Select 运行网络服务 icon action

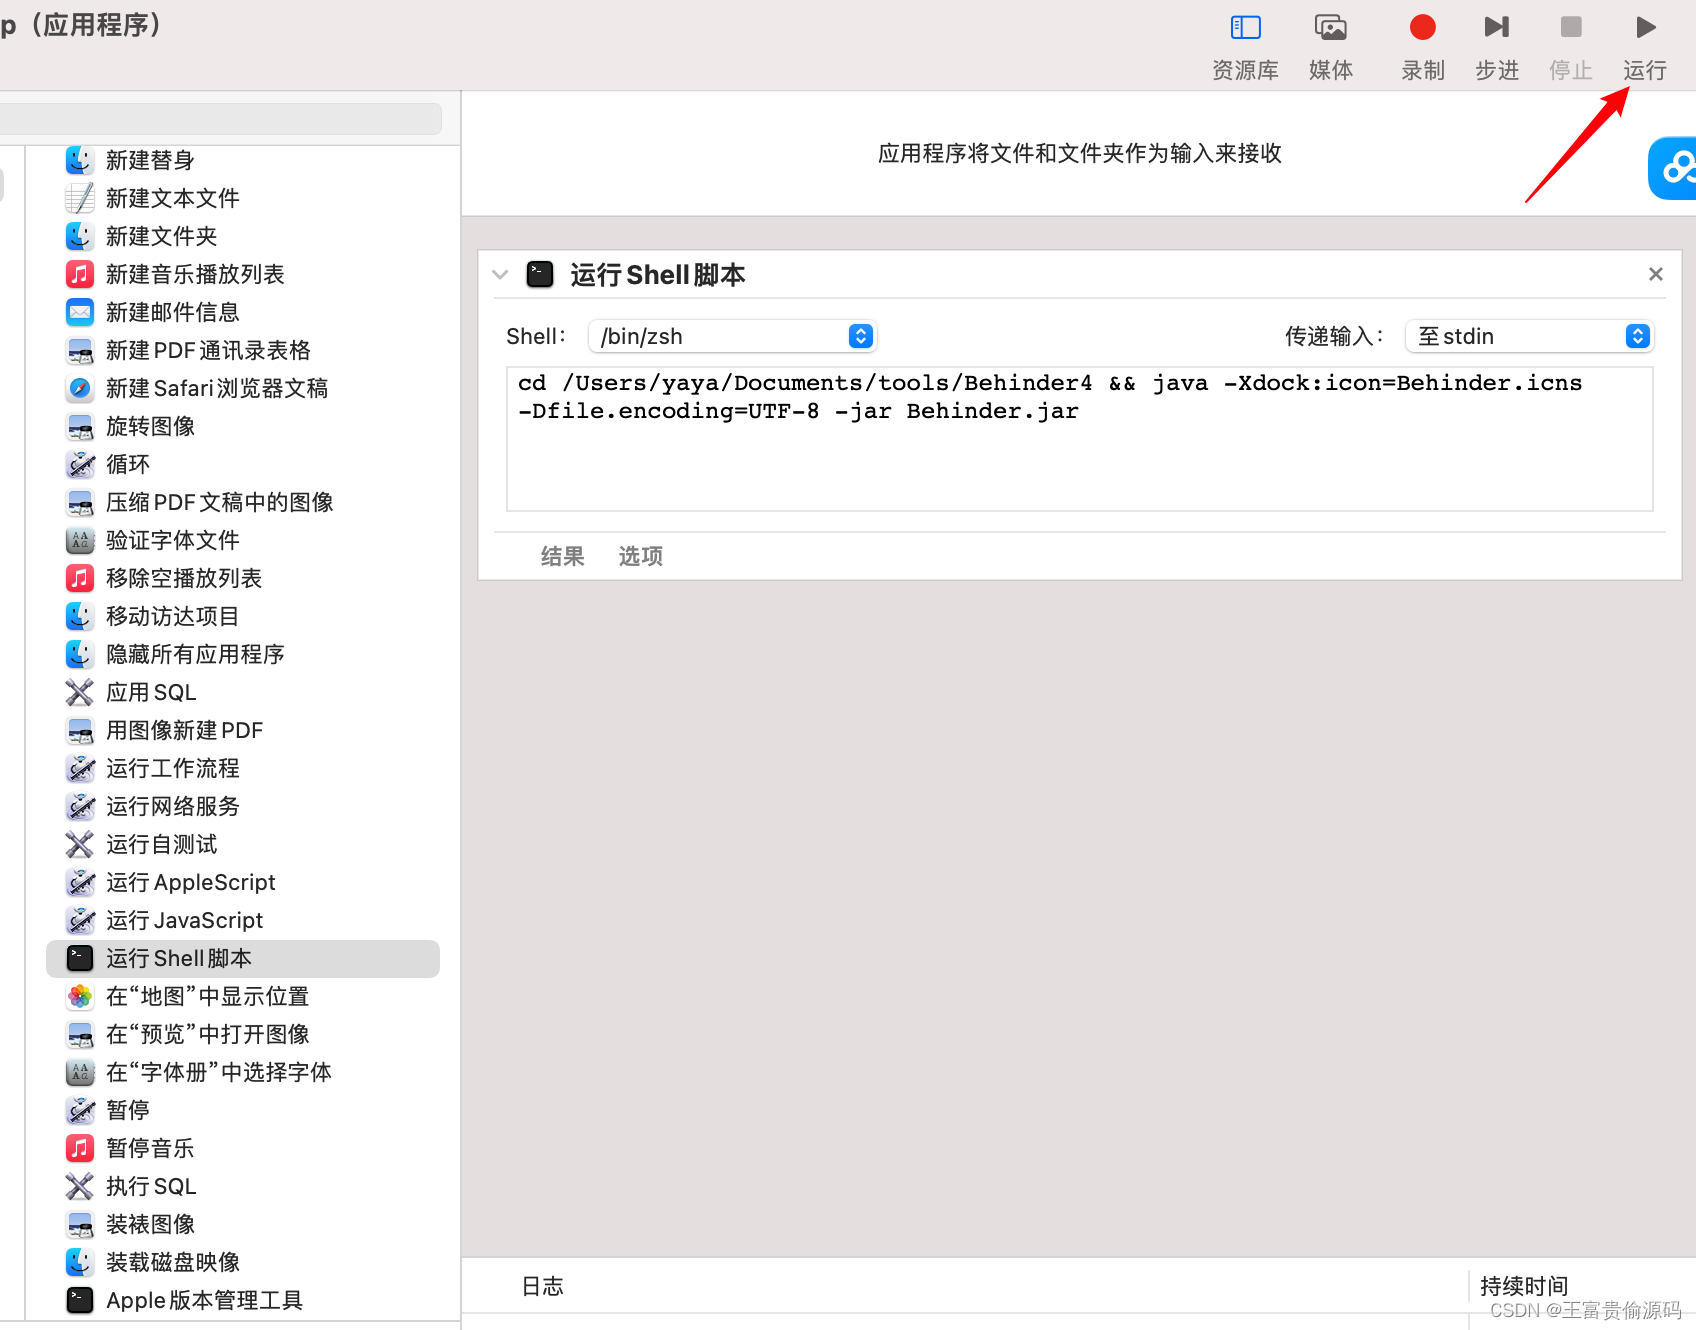click(80, 806)
